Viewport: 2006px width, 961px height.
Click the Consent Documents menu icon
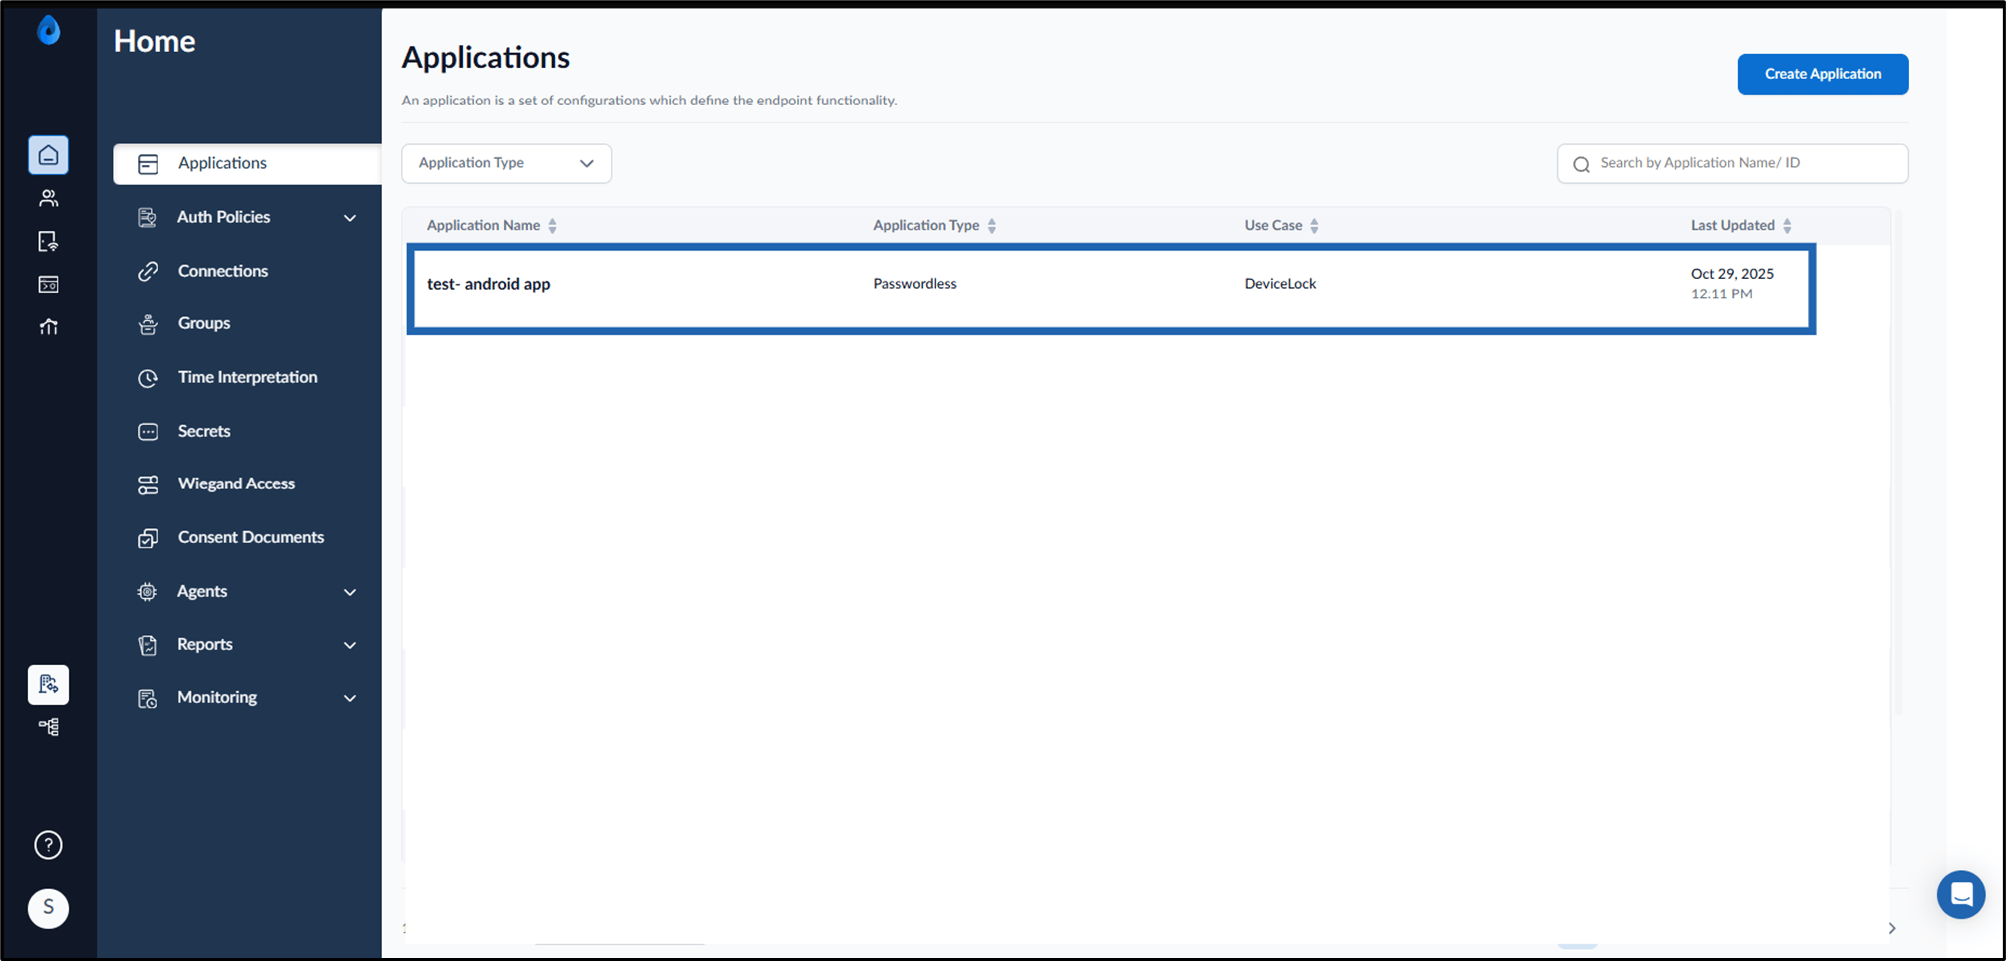[x=148, y=538]
